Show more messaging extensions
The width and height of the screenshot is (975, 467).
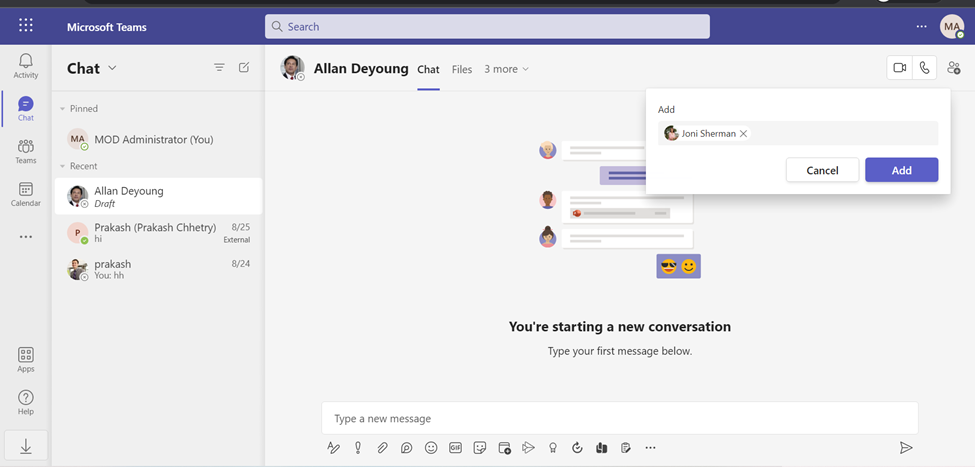[650, 448]
